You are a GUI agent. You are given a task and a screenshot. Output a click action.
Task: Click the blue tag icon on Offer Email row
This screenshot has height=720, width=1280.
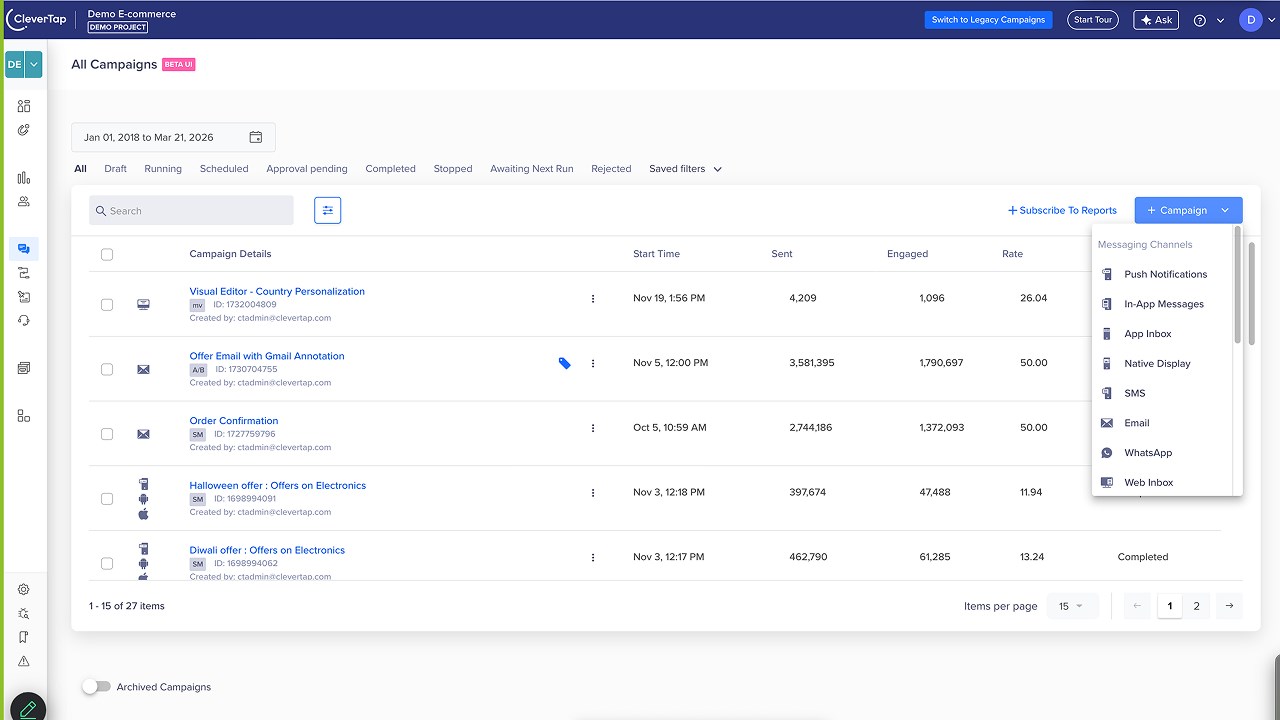pyautogui.click(x=565, y=363)
